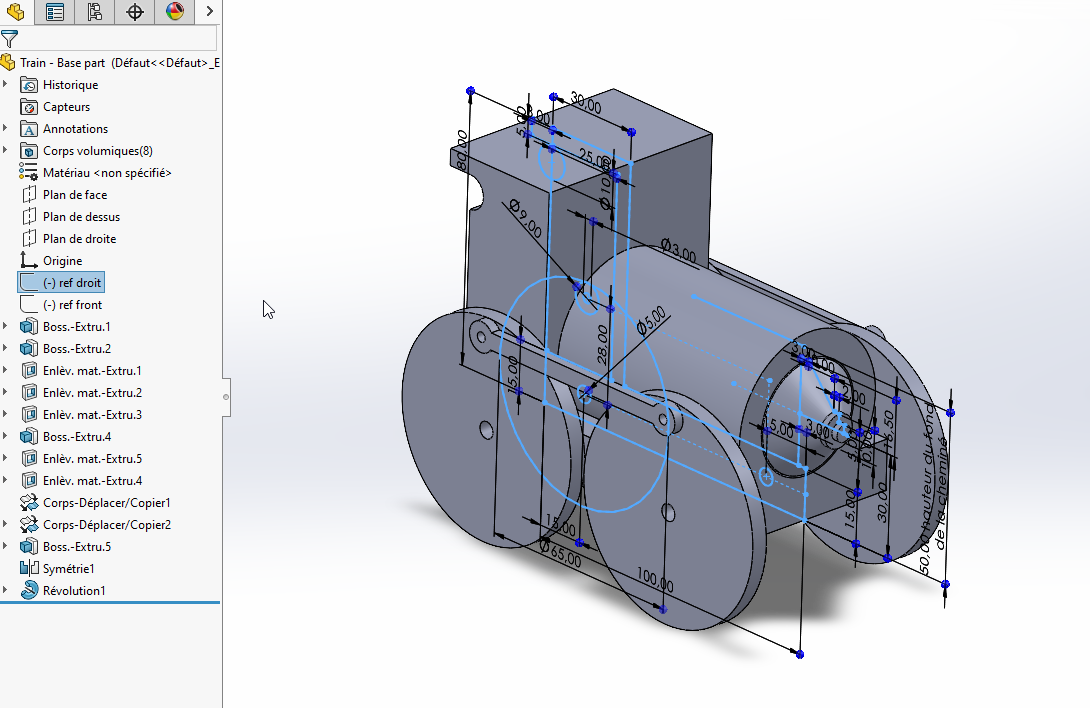Click the Symétrie1 mirror feature icon
The image size is (1090, 708).
[x=29, y=569]
